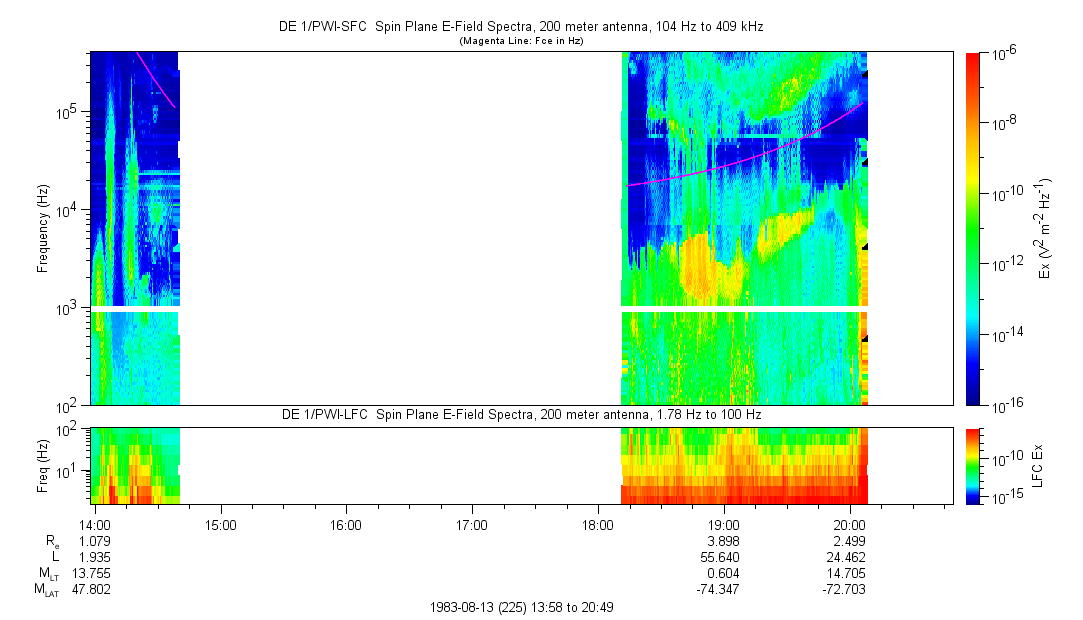Click the 16:00 time tick label
This screenshot has height=620, width=1083.
point(345,524)
